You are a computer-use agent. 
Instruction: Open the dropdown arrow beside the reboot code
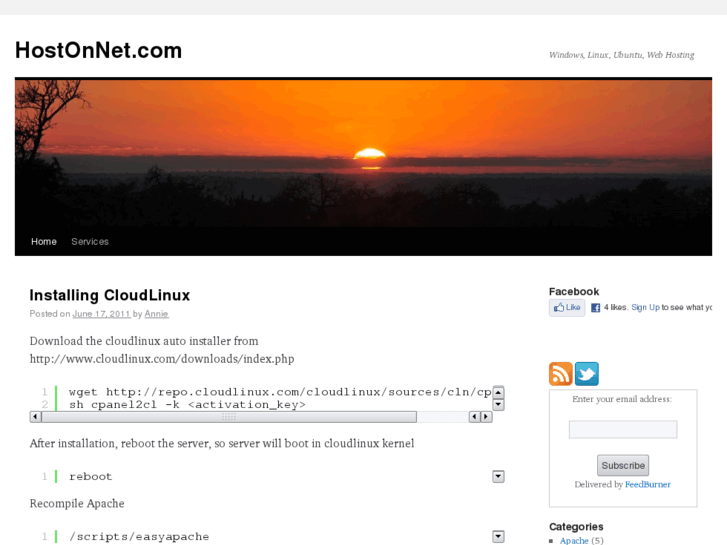click(x=498, y=476)
